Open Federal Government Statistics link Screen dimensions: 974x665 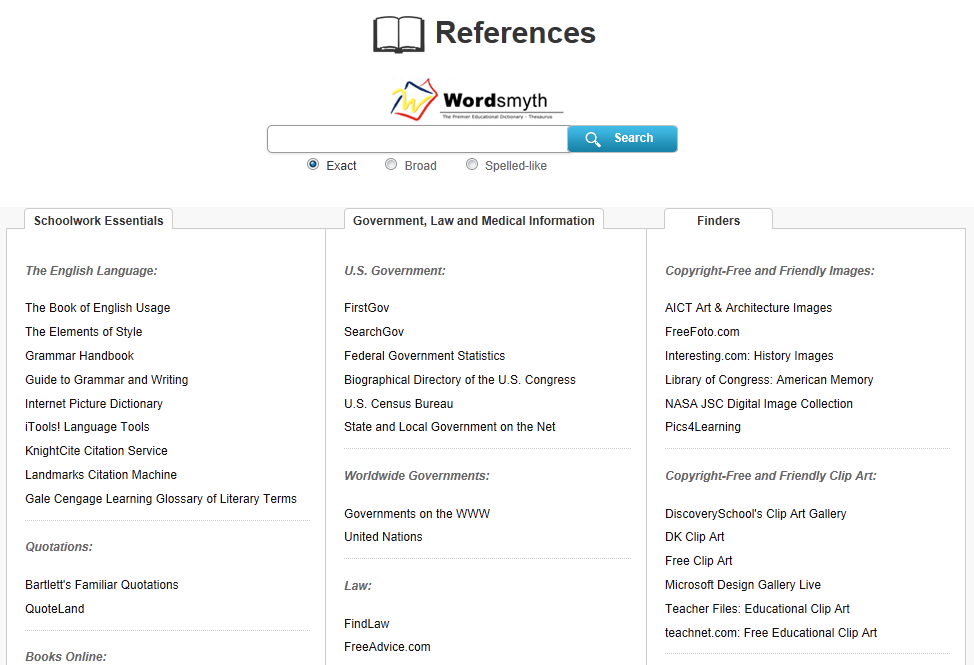coord(425,356)
